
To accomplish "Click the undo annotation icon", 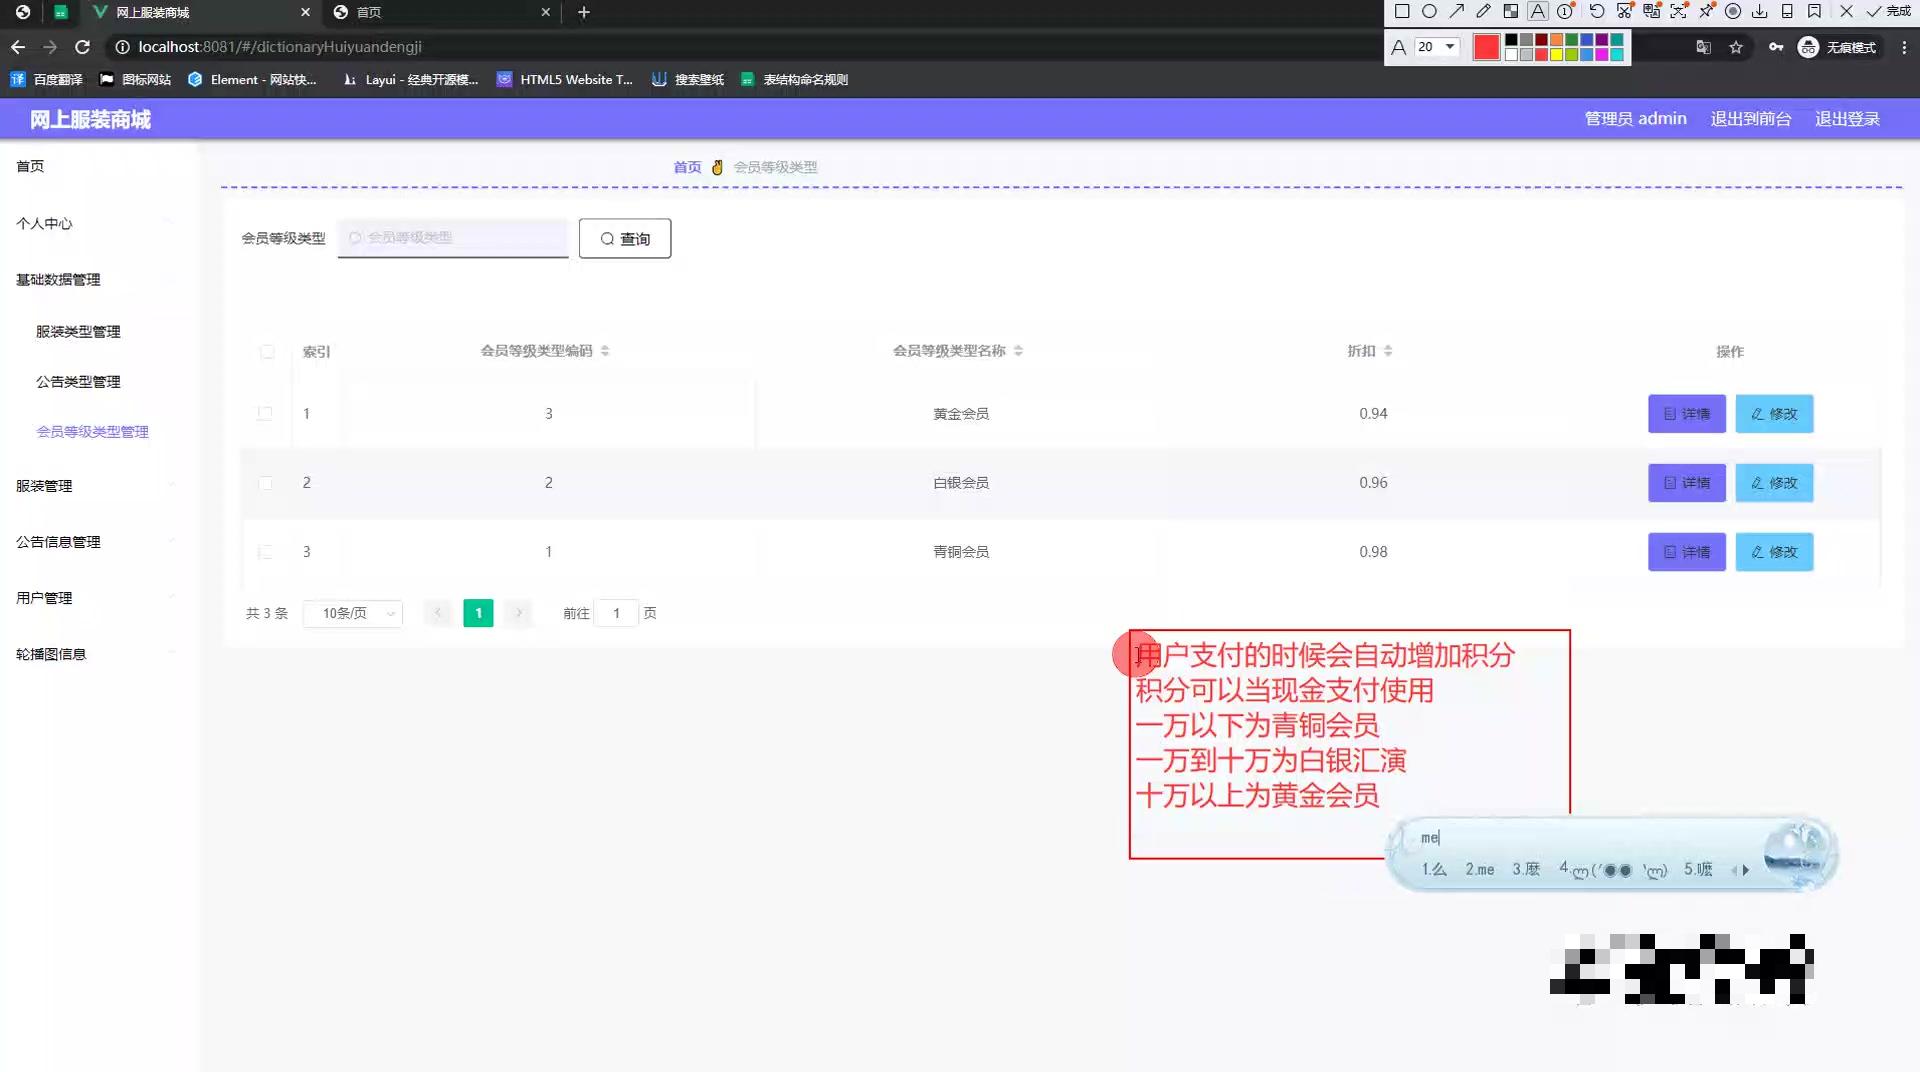I will 1596,11.
